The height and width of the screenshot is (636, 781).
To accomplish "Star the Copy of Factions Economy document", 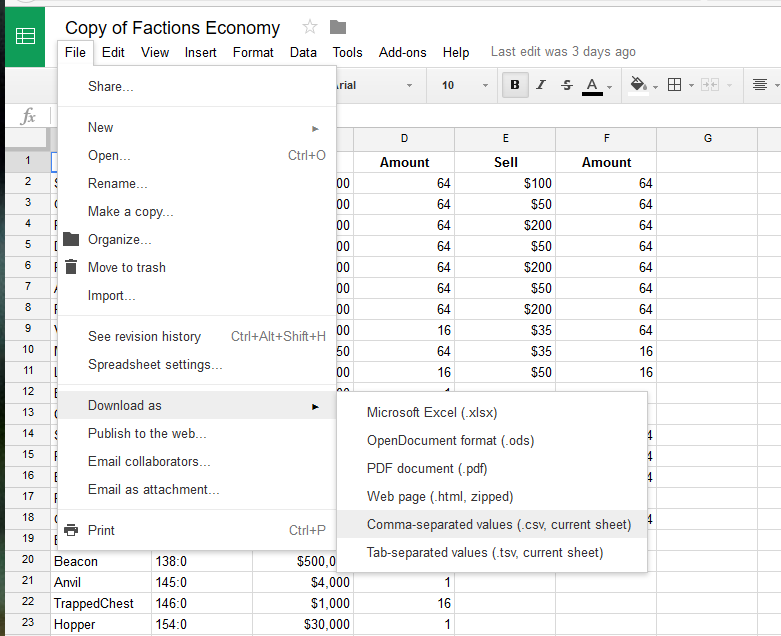I will click(x=309, y=26).
